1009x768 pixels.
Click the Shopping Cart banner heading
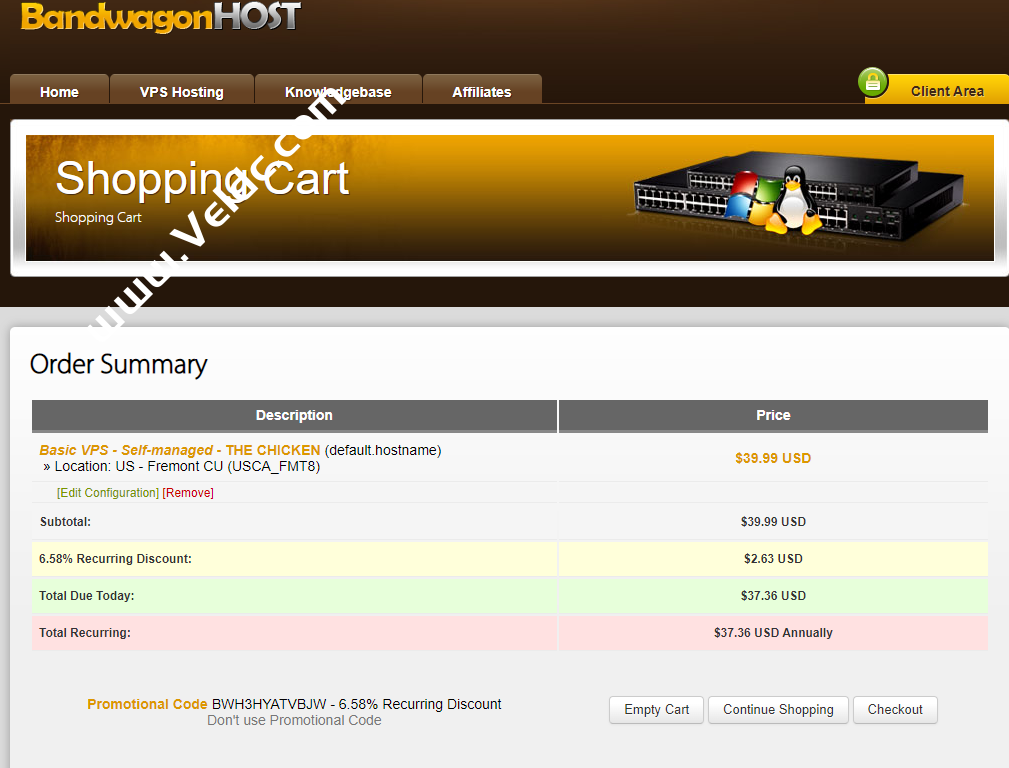[x=202, y=179]
